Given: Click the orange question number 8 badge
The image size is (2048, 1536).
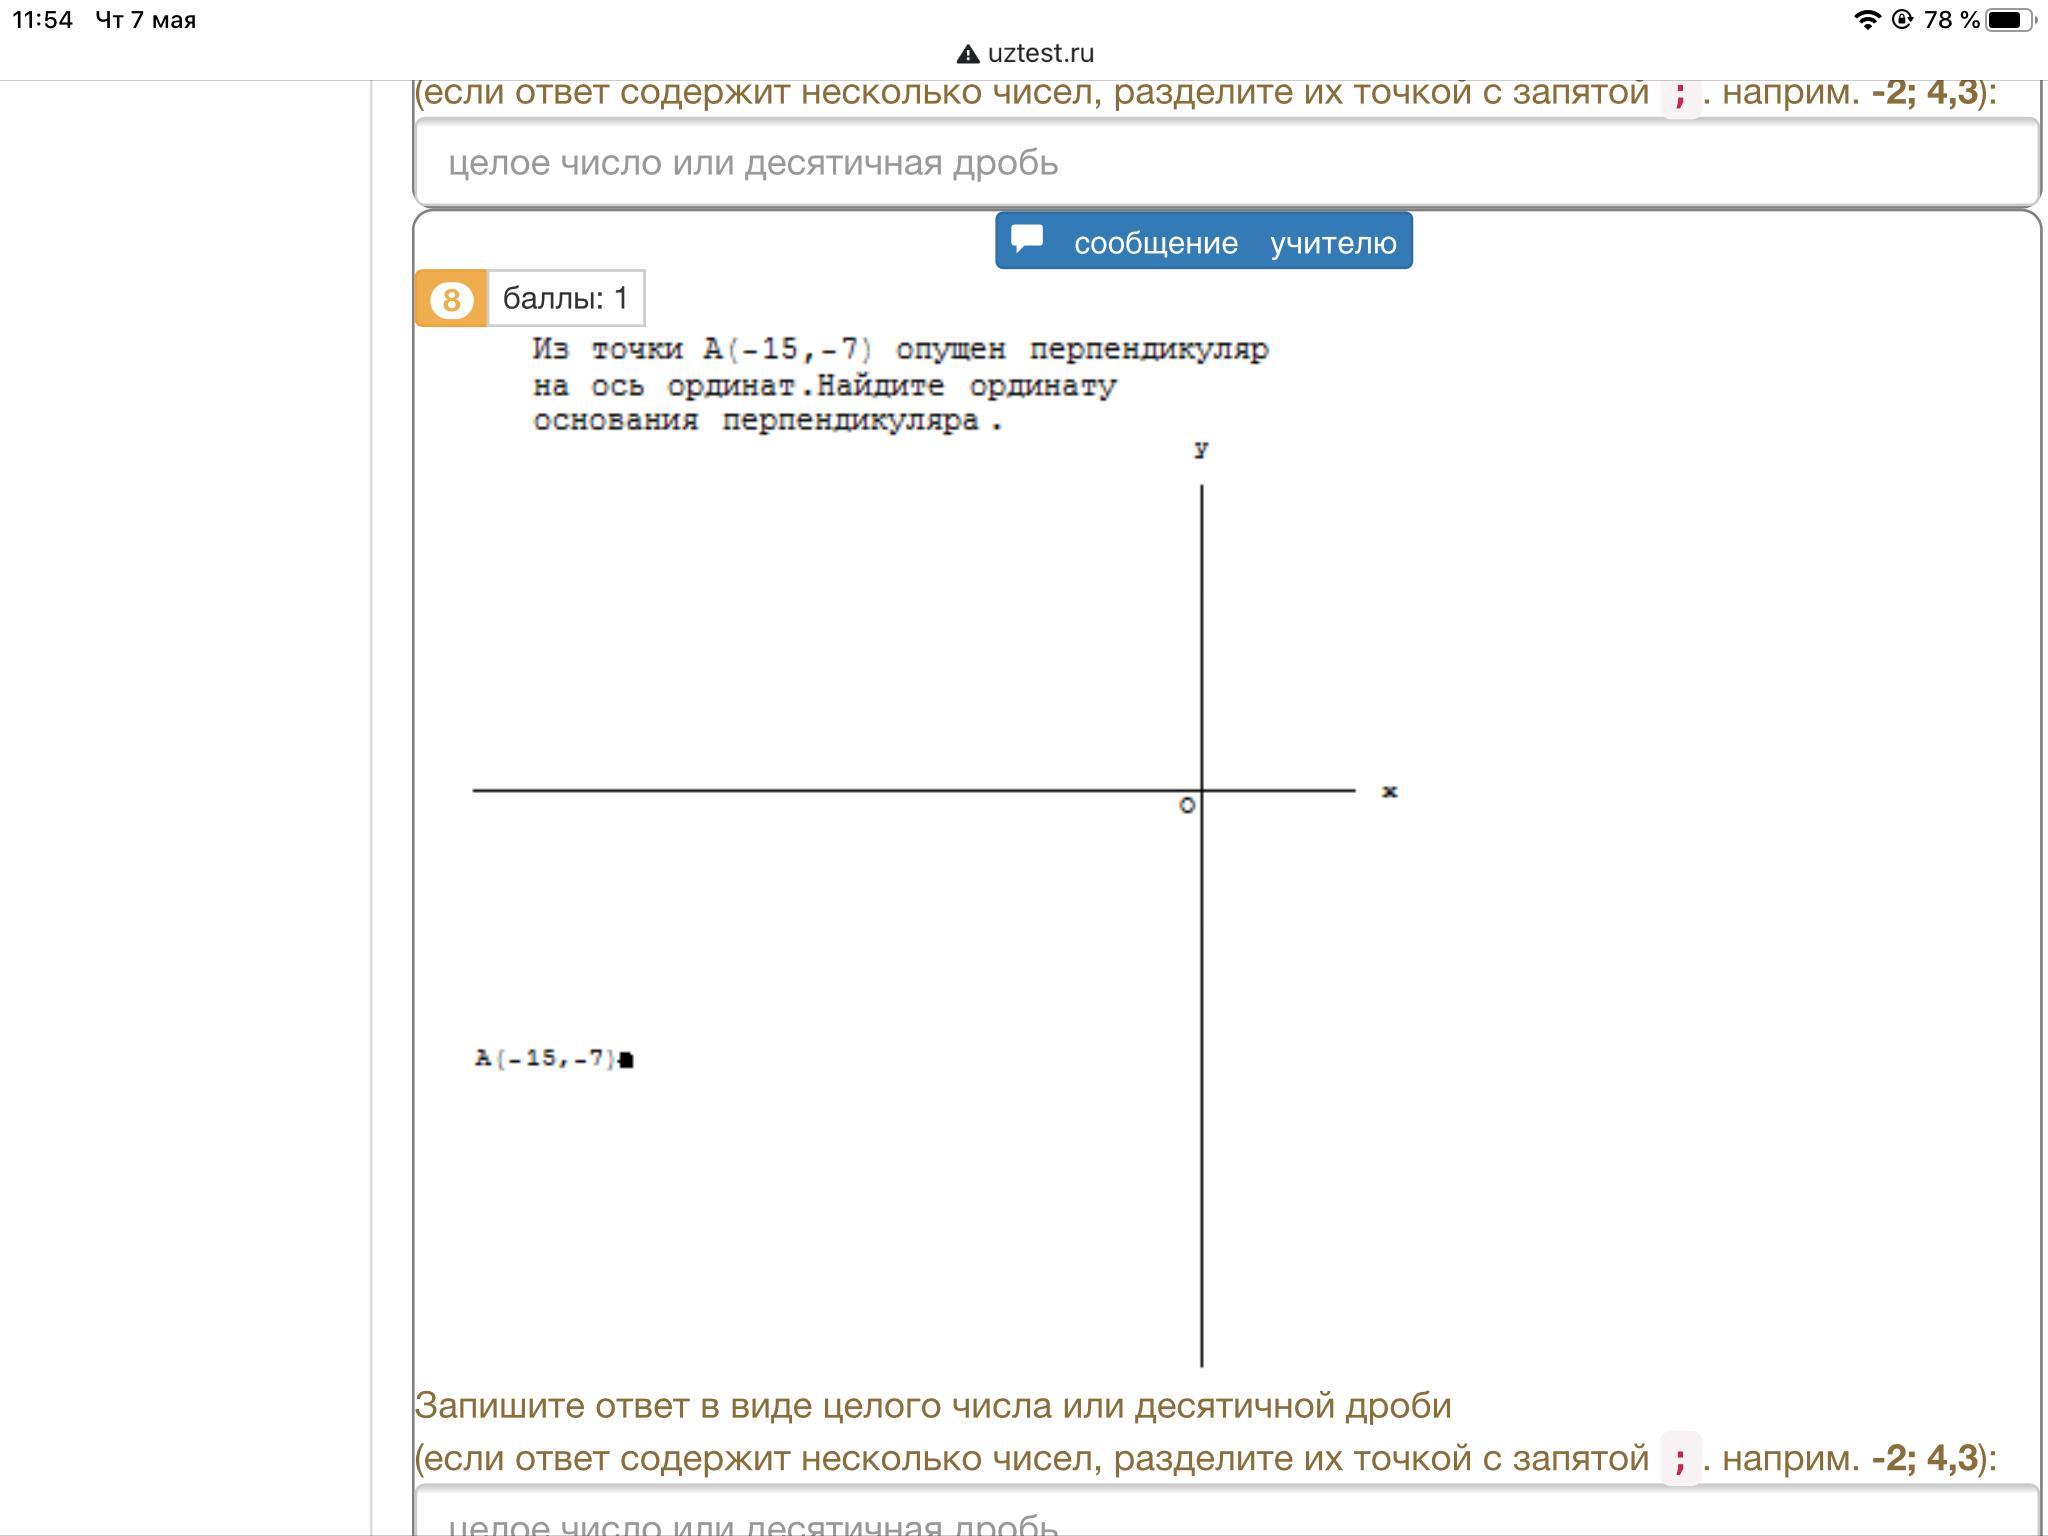Looking at the screenshot, I should tap(451, 298).
